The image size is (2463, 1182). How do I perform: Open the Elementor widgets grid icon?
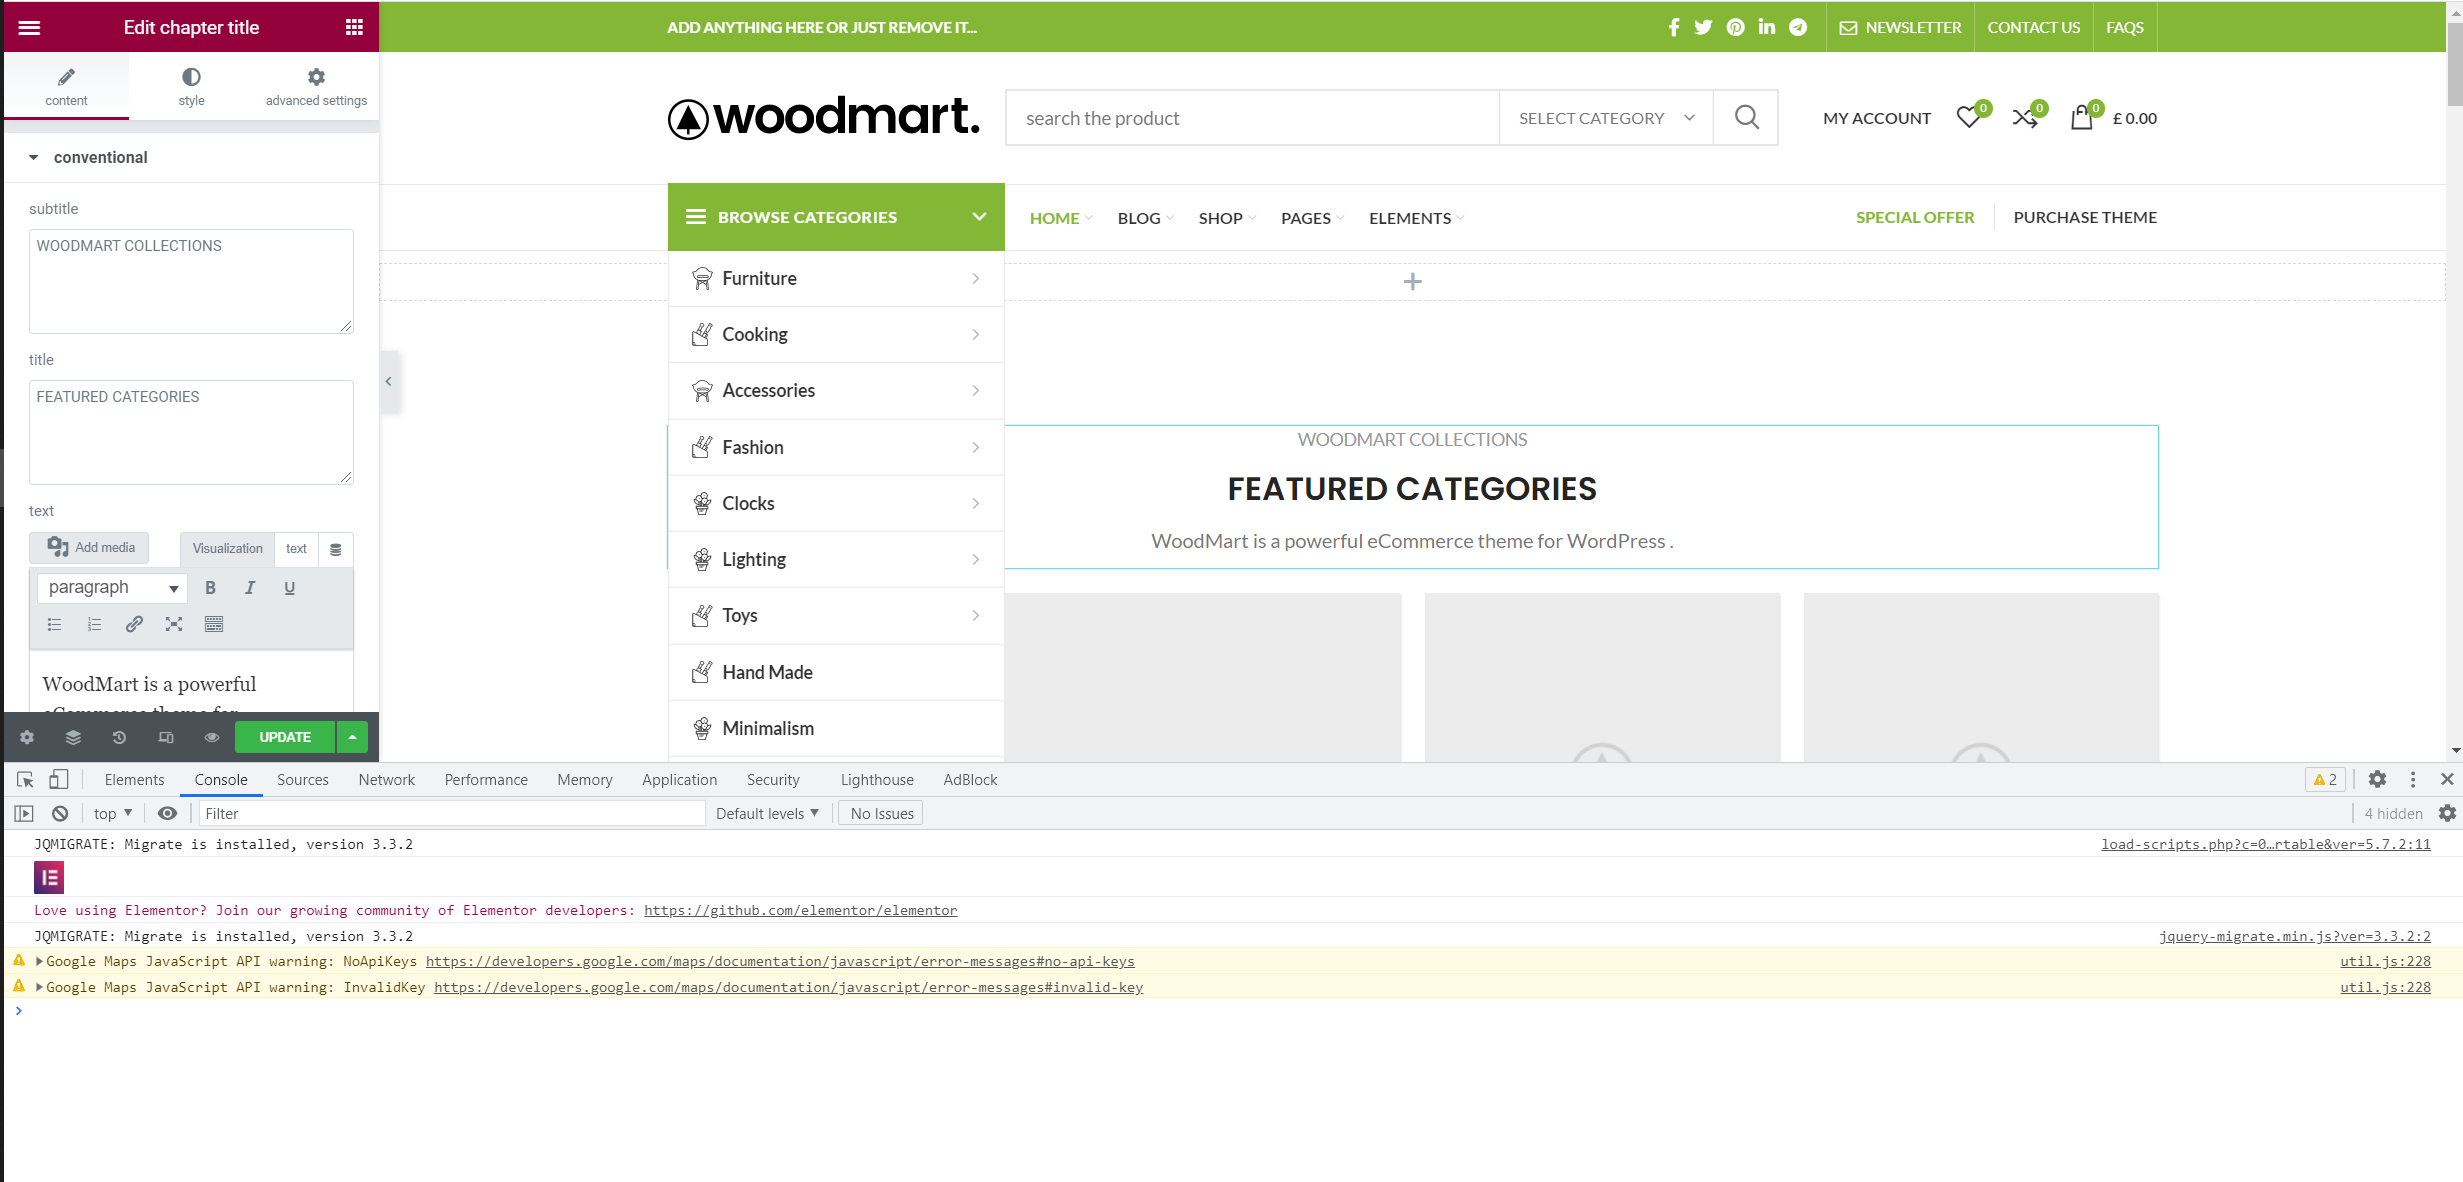click(x=354, y=27)
